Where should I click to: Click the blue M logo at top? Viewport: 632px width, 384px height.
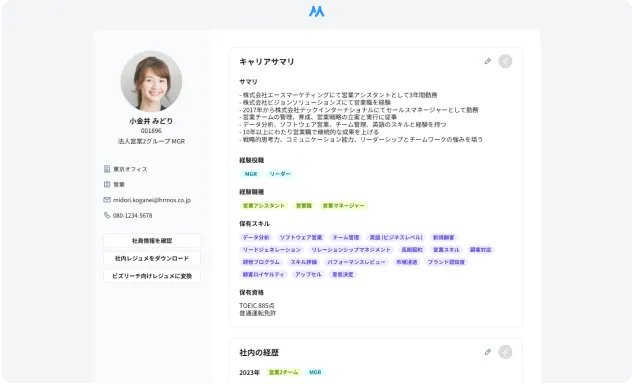click(316, 11)
